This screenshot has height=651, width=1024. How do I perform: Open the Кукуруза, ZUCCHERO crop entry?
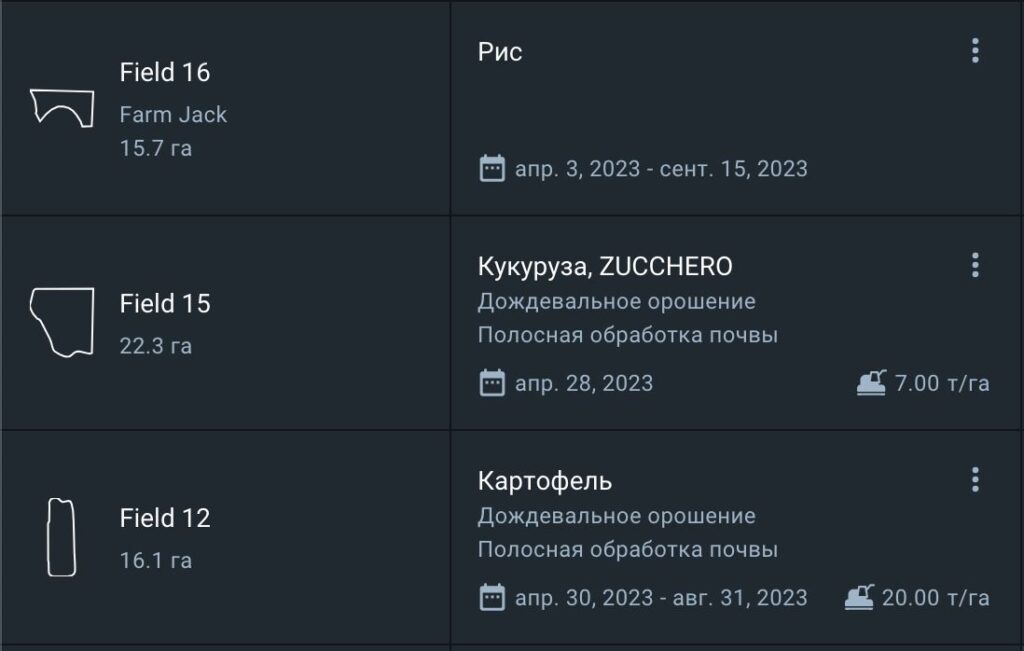coord(605,267)
